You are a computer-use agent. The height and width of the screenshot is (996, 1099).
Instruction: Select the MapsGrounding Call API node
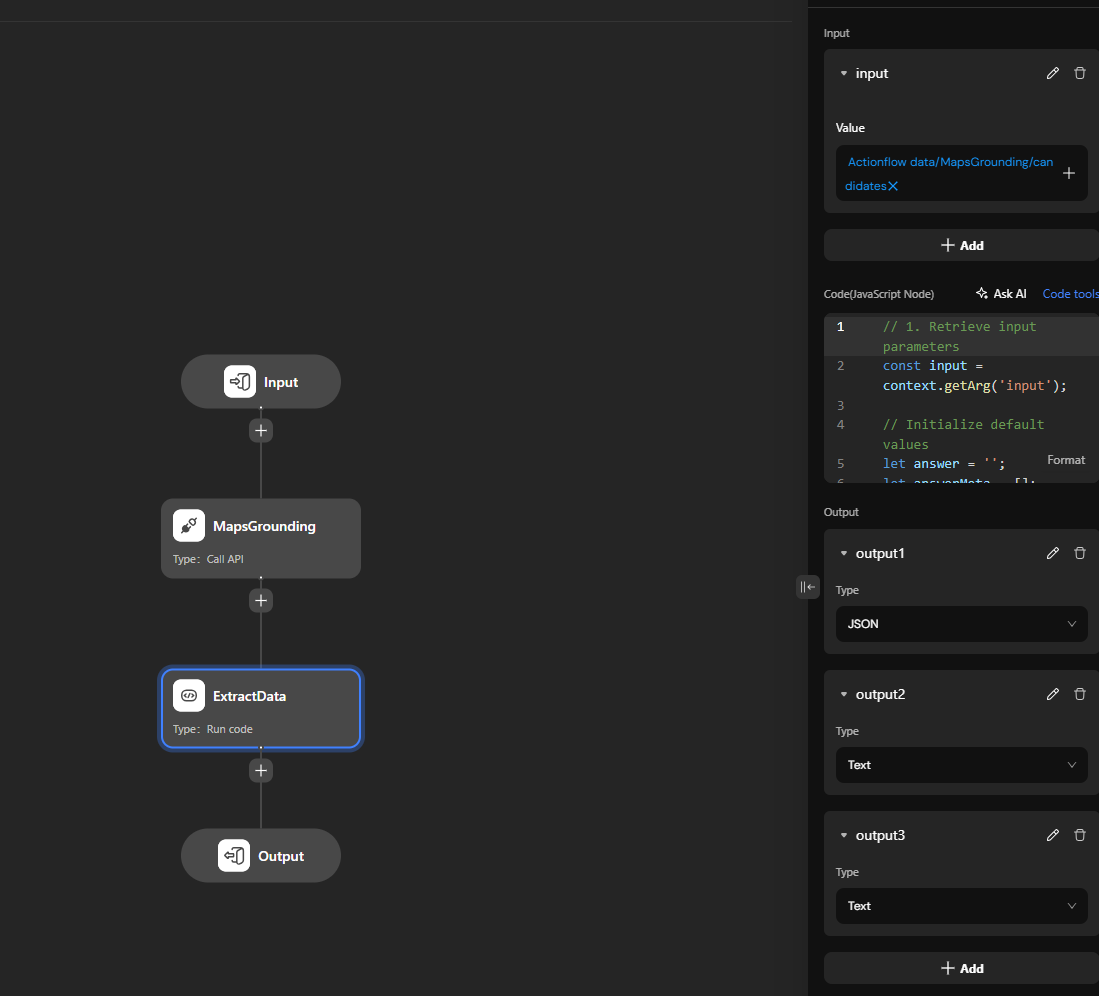pyautogui.click(x=261, y=538)
